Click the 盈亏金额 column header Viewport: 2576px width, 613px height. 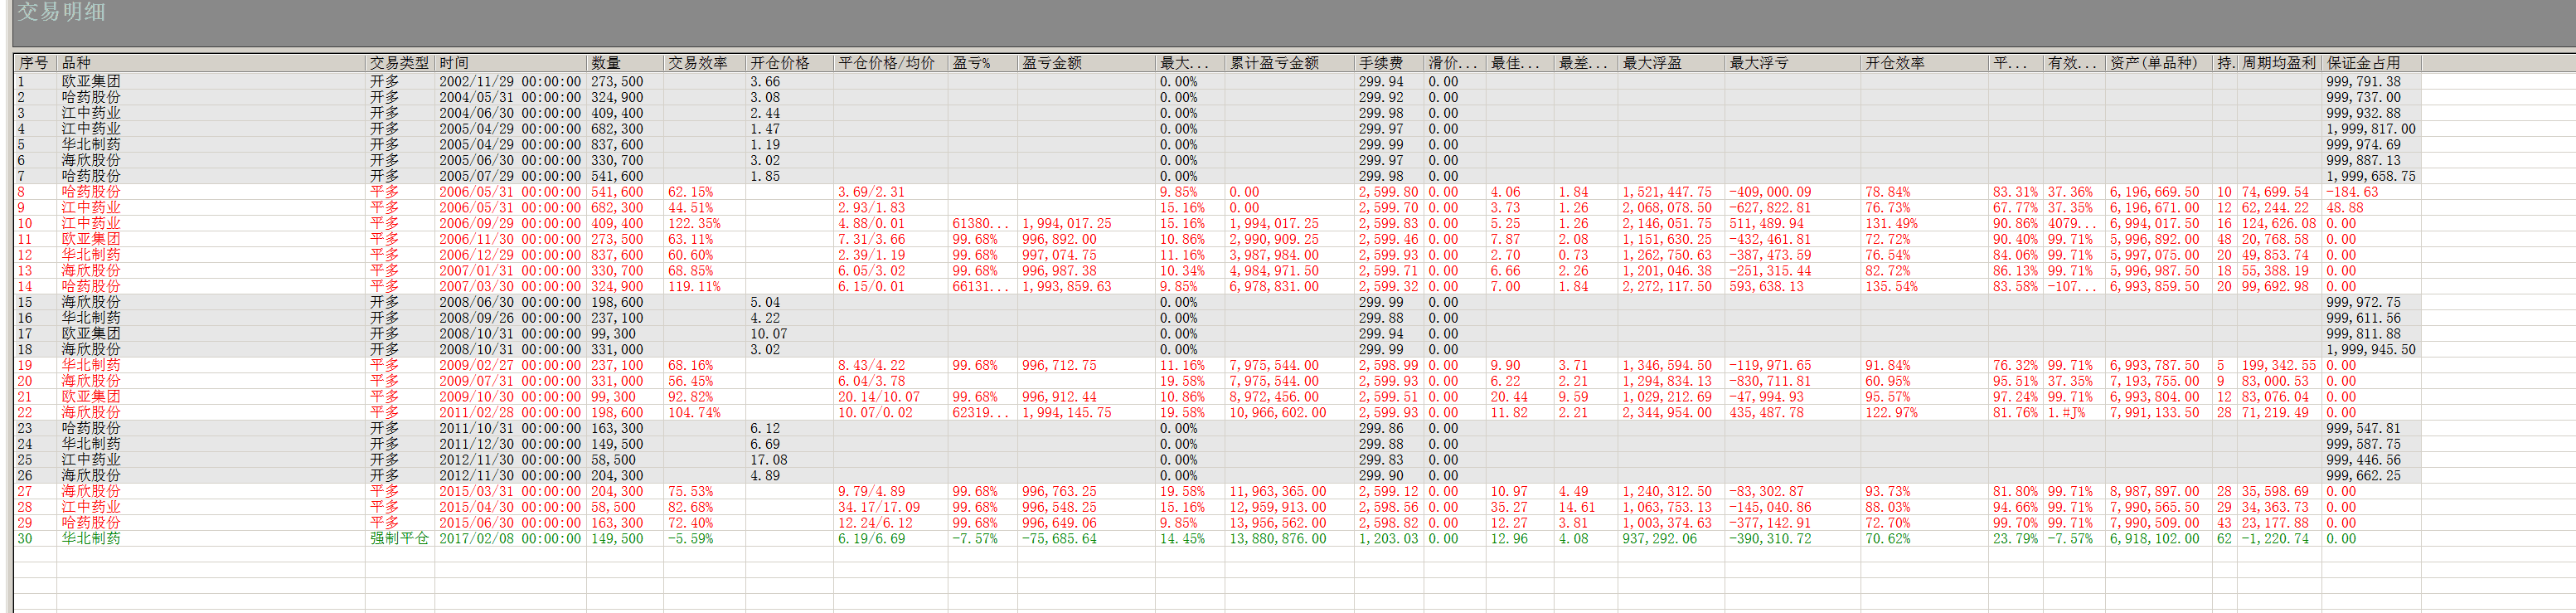click(x=1087, y=63)
